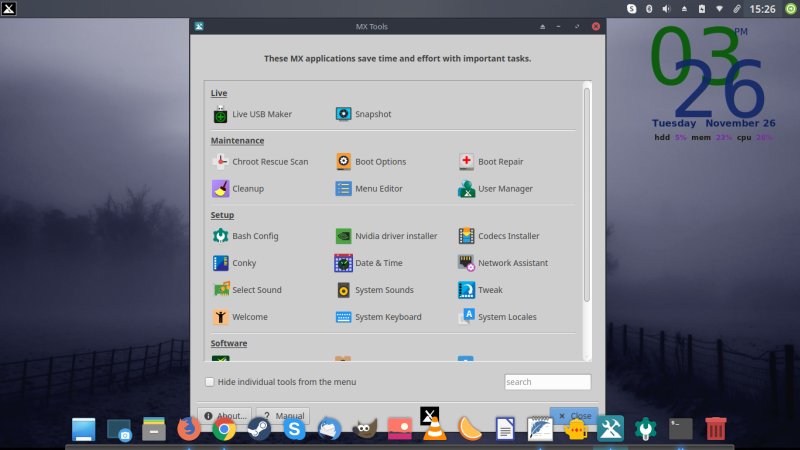The height and width of the screenshot is (450, 800).
Task: Launch Boot Repair
Action: (x=490, y=162)
